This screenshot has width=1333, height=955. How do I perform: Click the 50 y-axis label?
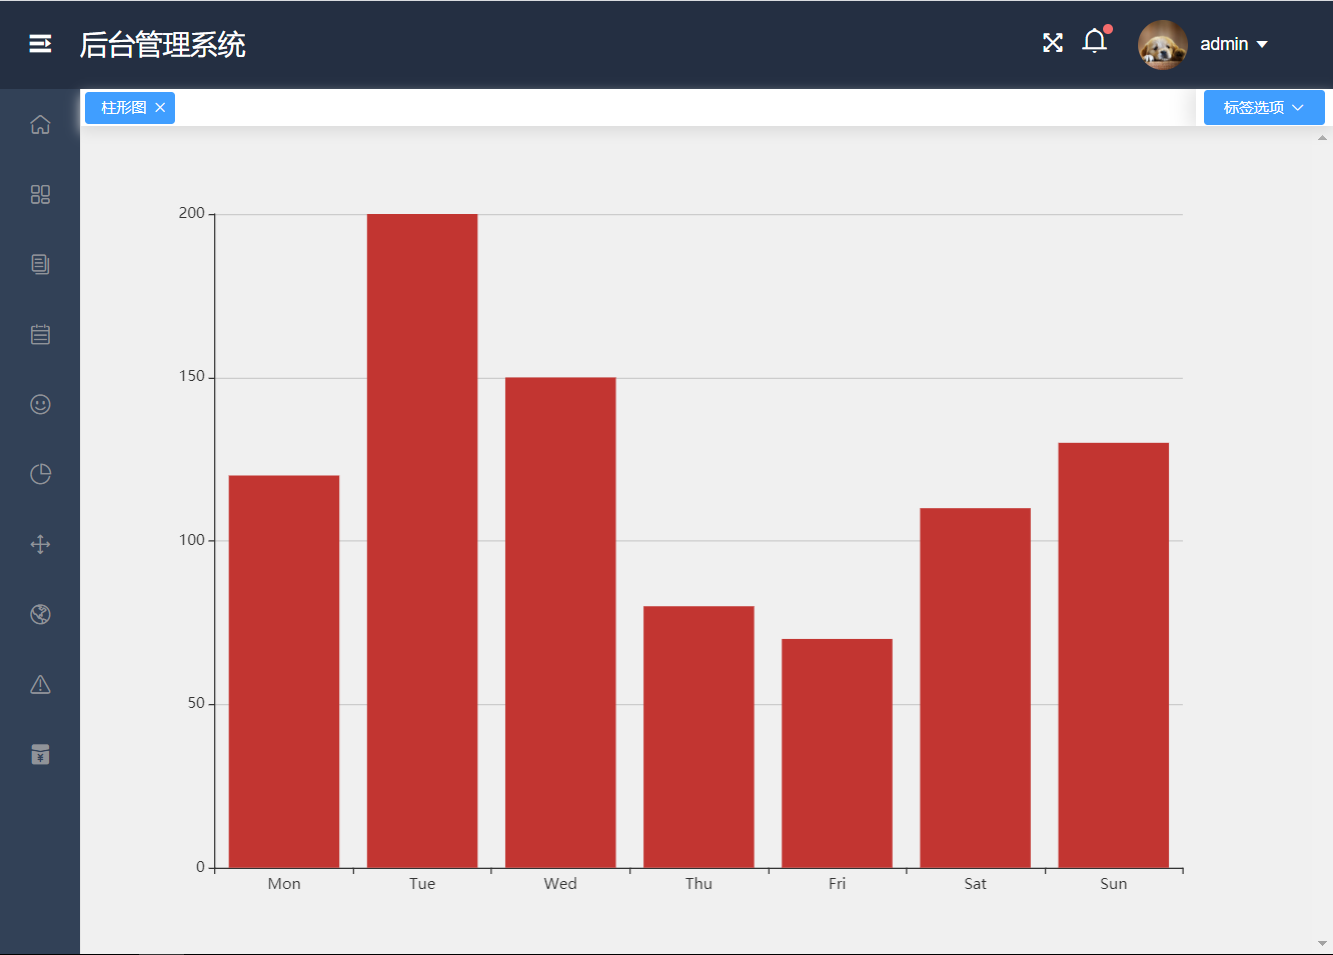tap(196, 703)
